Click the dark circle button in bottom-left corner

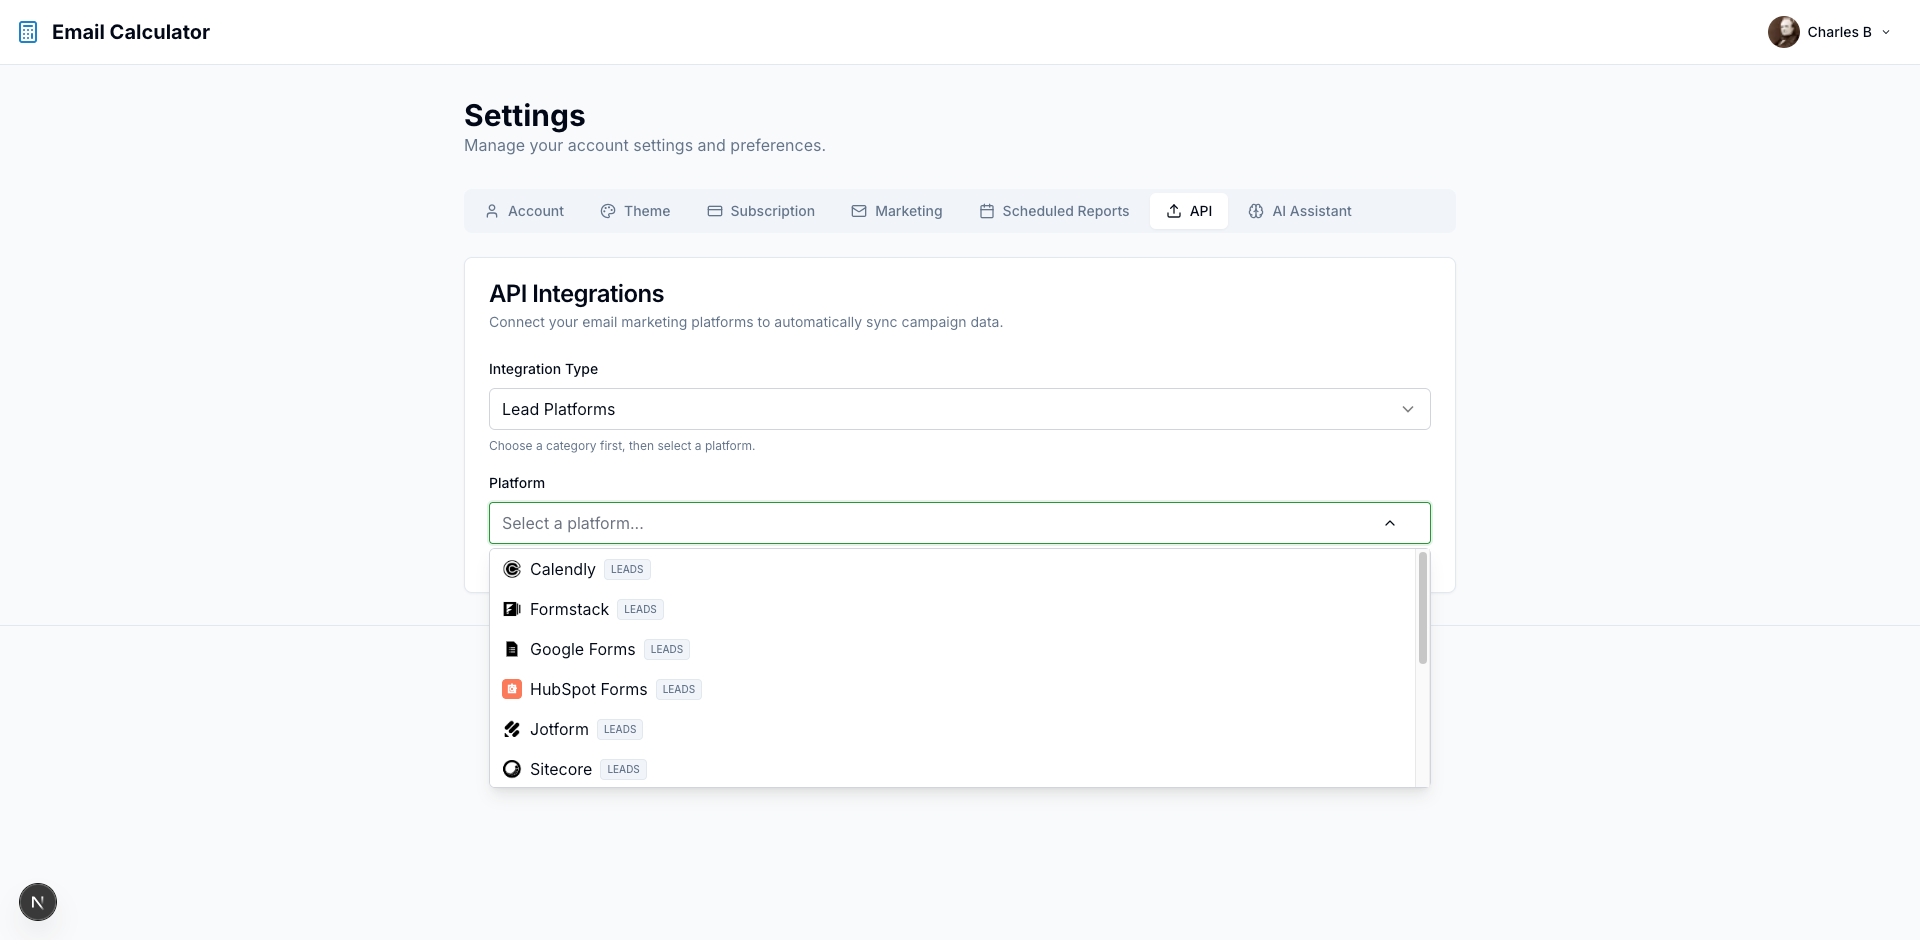pyautogui.click(x=38, y=902)
